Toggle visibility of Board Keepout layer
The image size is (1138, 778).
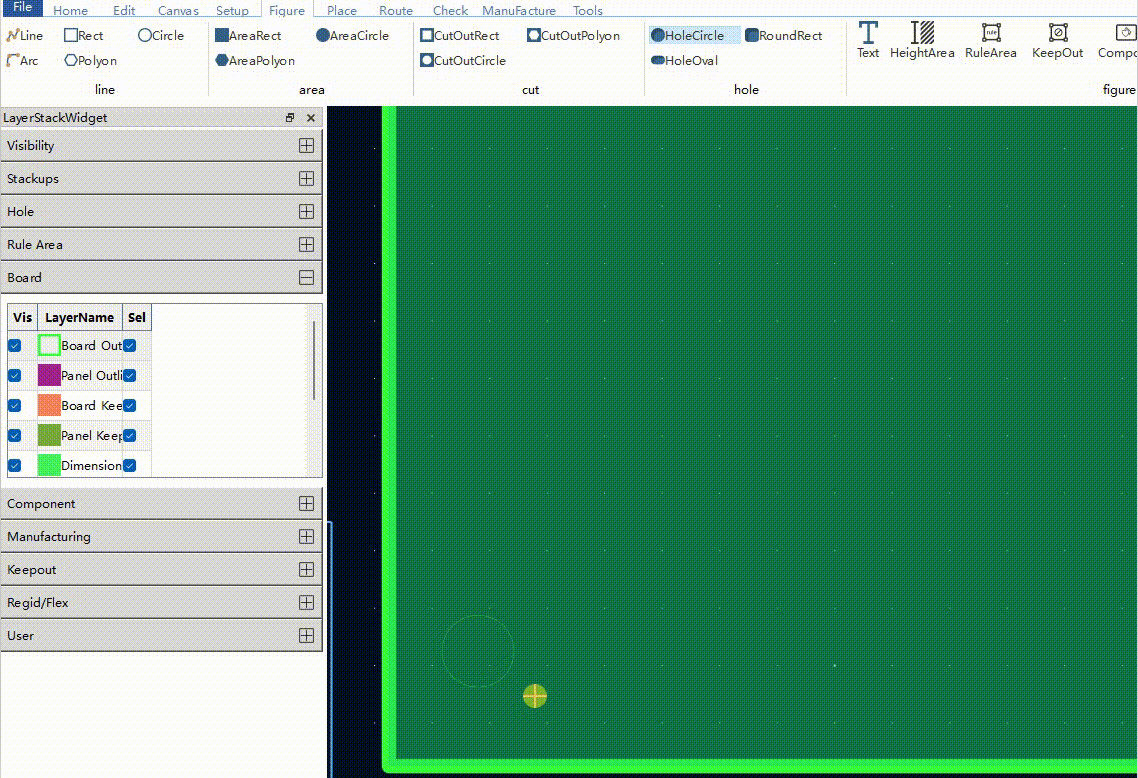[15, 406]
